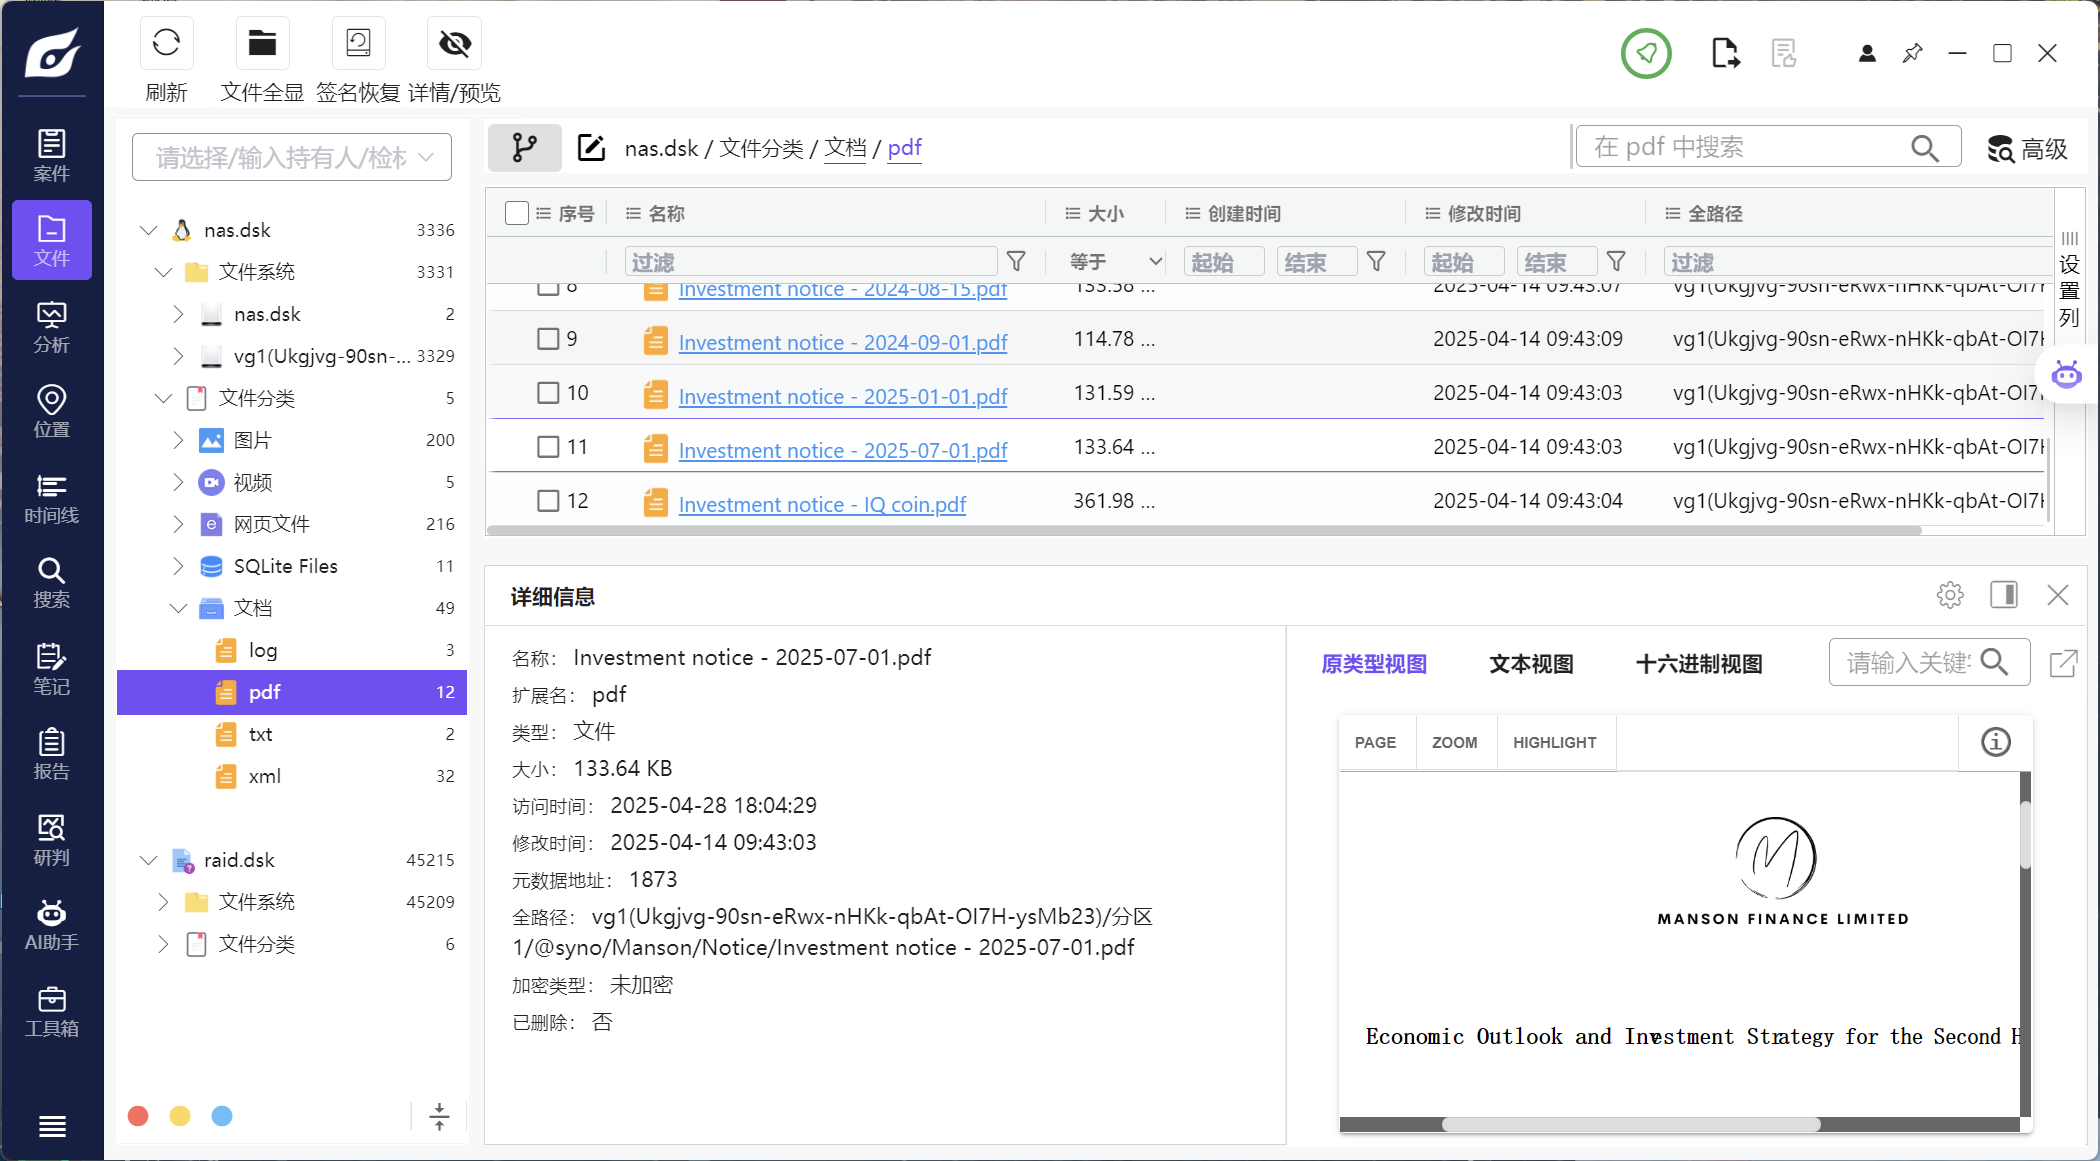Switch to the 十六进制视图 tab
Screen dimensions: 2100x1161
(x=1698, y=664)
